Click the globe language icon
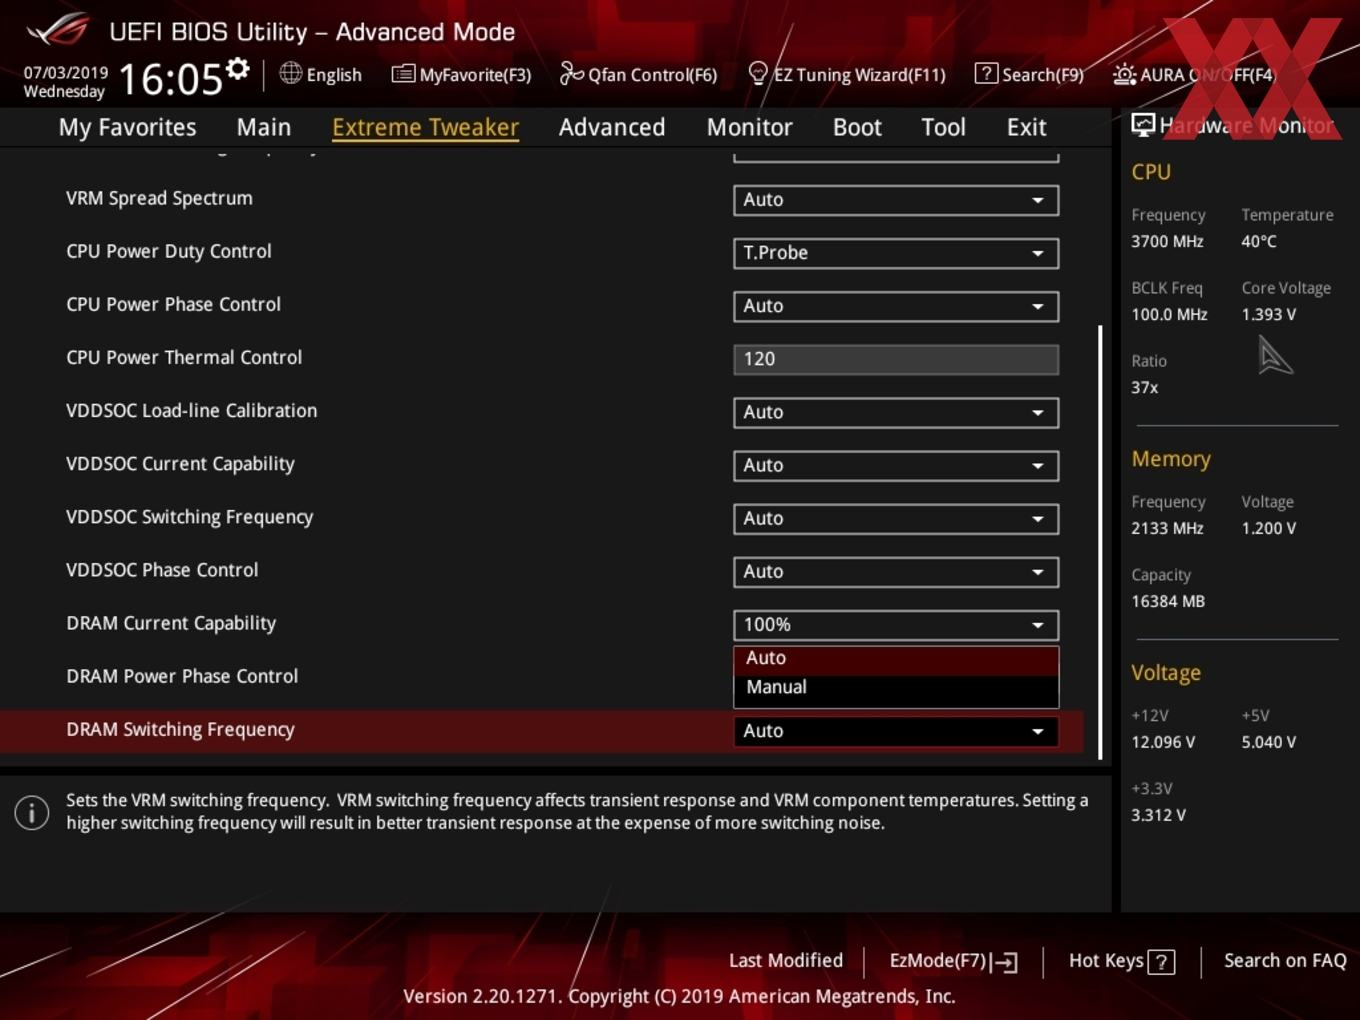1360x1020 pixels. tap(290, 73)
